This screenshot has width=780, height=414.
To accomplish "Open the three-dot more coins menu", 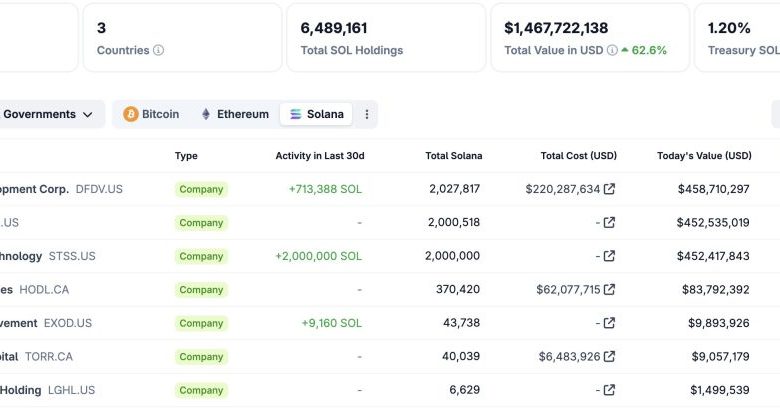I will pos(367,114).
